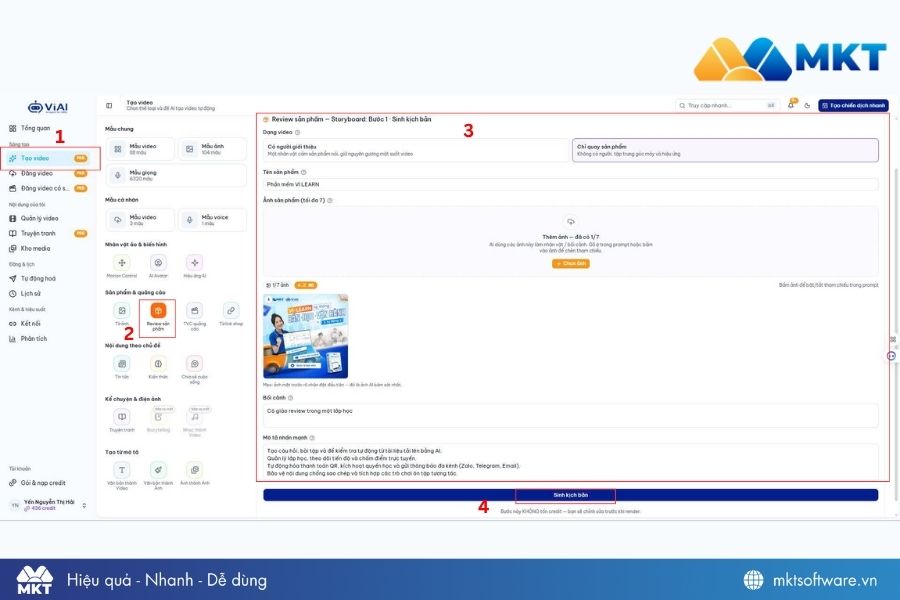This screenshot has height=600, width=900.
Task: Select the Truyện tranh storytelling tool
Action: coord(122,420)
